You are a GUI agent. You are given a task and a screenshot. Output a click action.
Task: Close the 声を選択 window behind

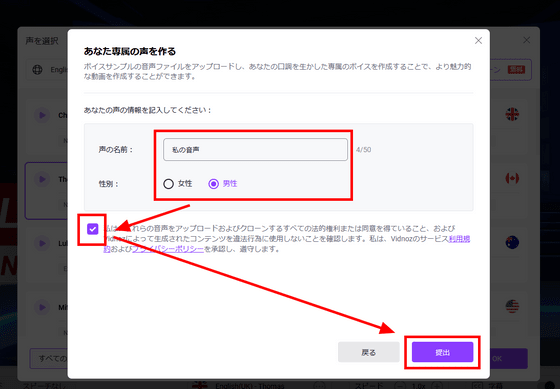526,40
